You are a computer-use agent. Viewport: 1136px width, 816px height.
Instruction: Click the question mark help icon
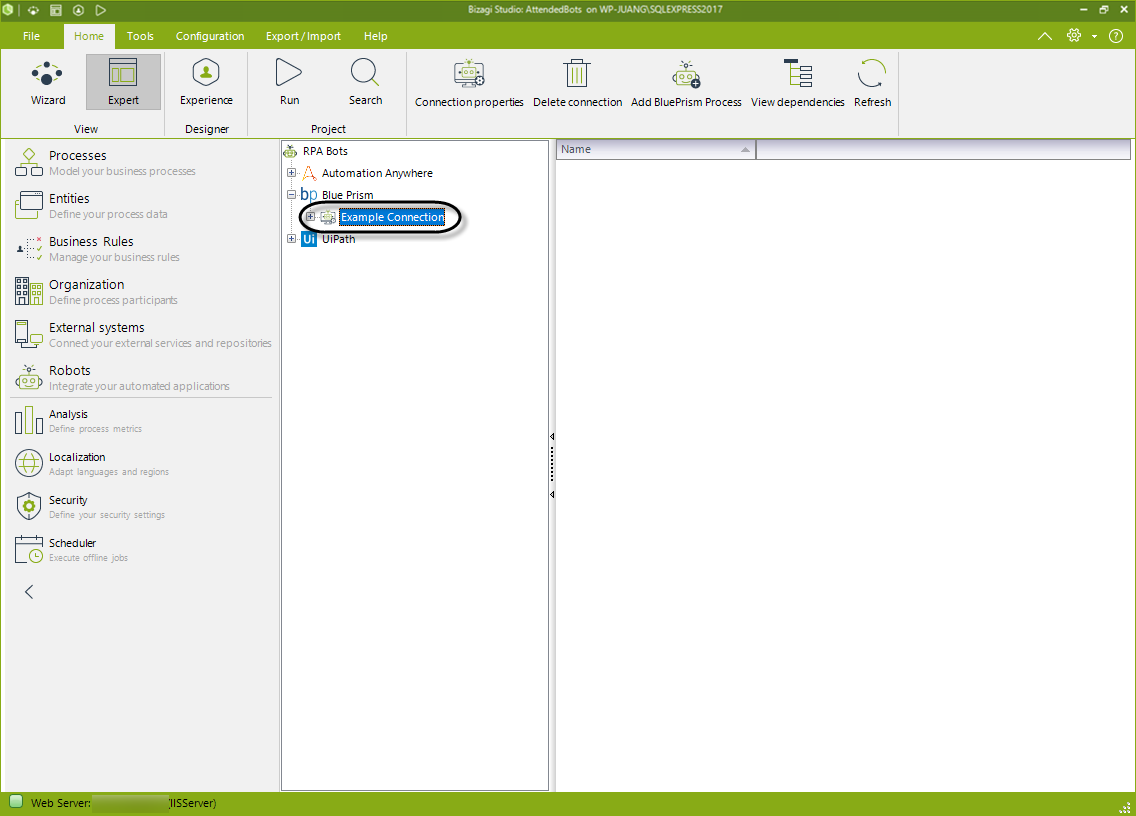point(1116,36)
